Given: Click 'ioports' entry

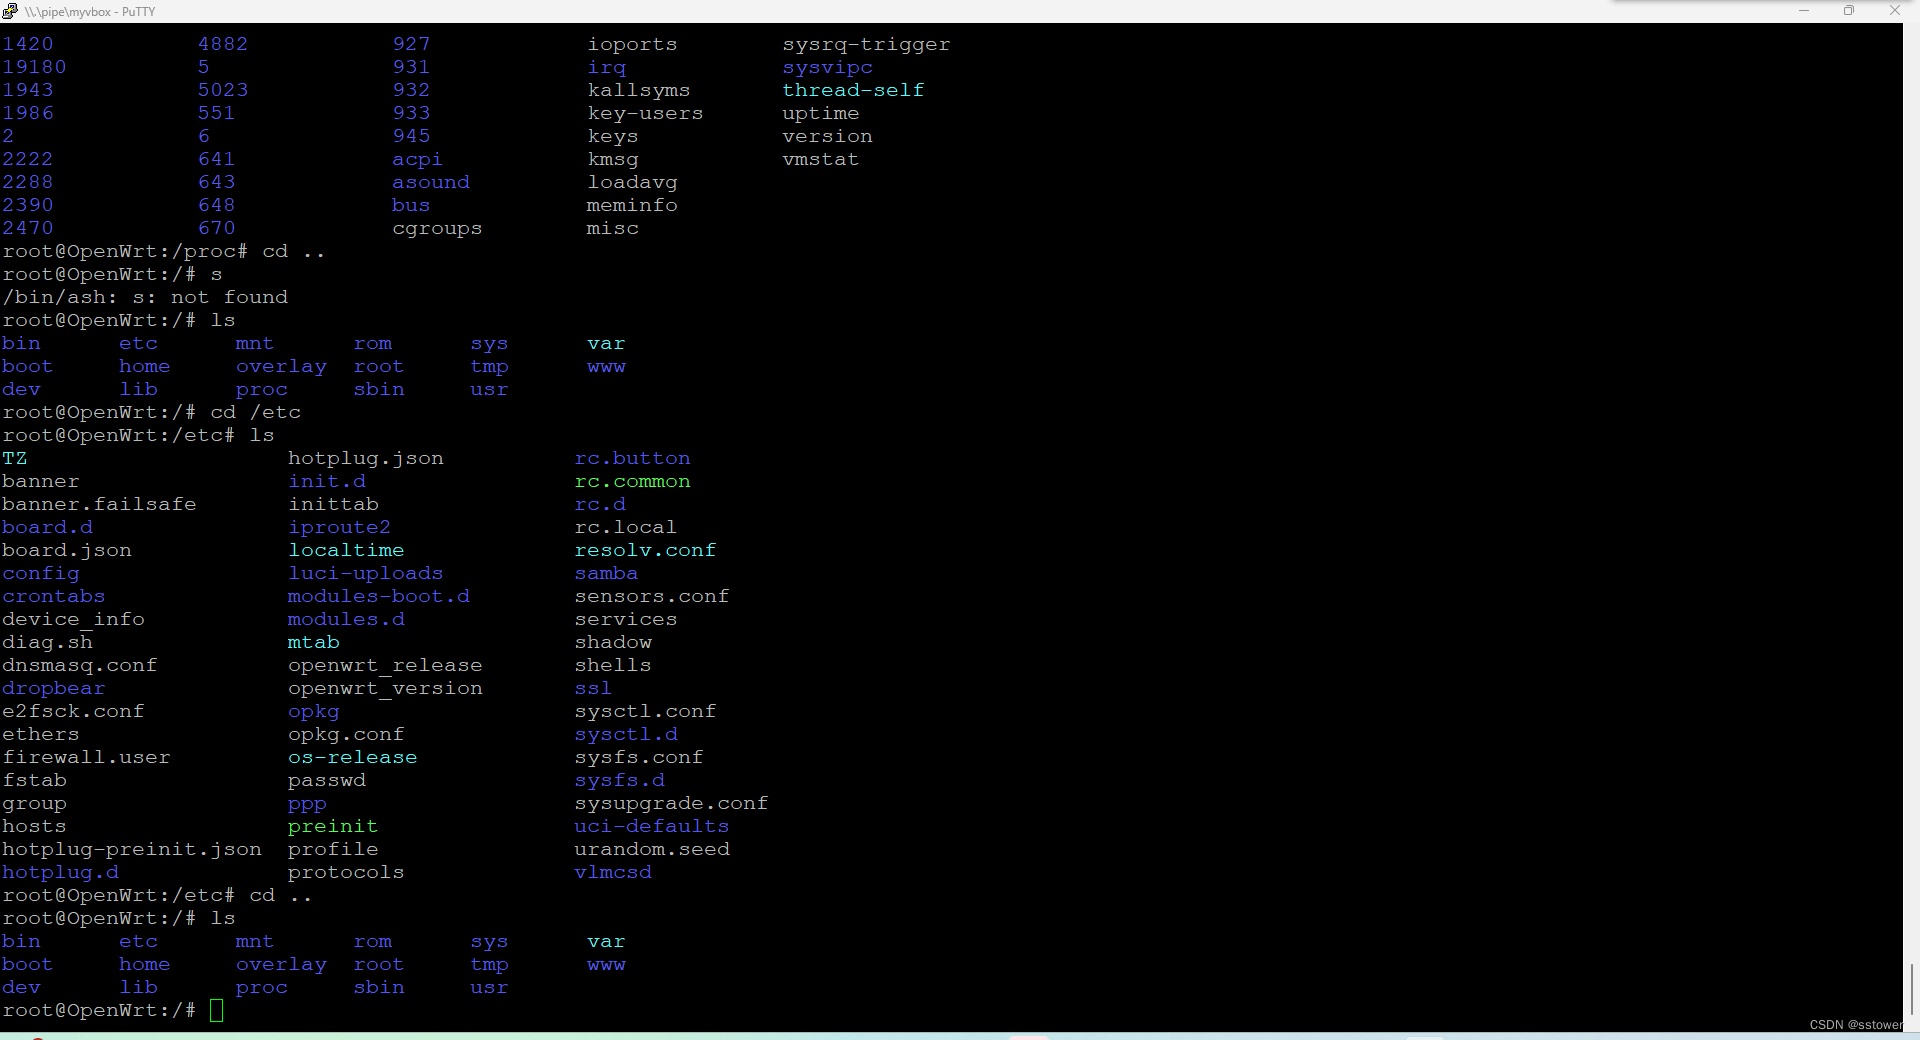Looking at the screenshot, I should point(632,44).
